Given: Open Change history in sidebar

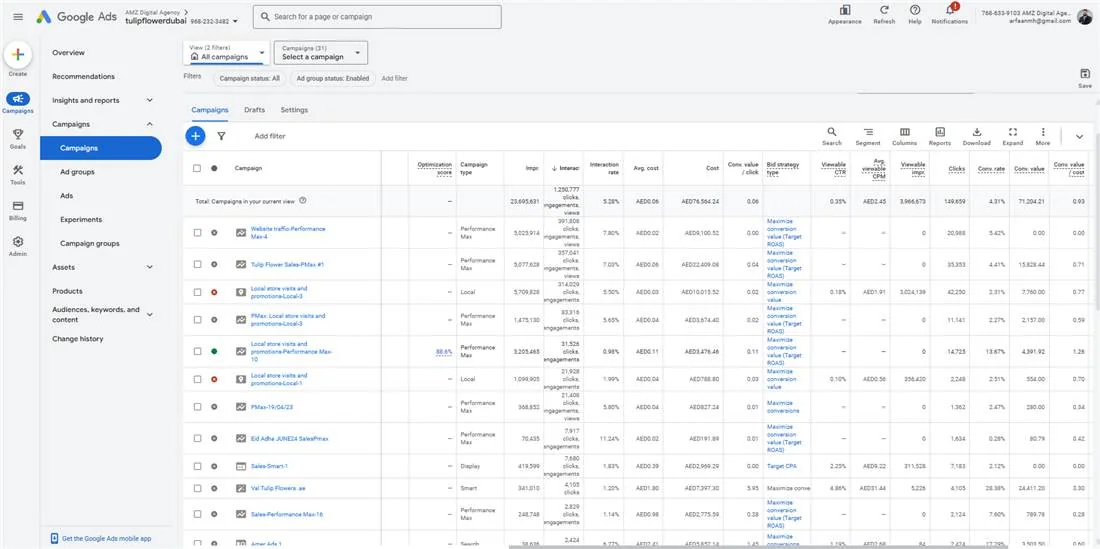Looking at the screenshot, I should pos(78,339).
